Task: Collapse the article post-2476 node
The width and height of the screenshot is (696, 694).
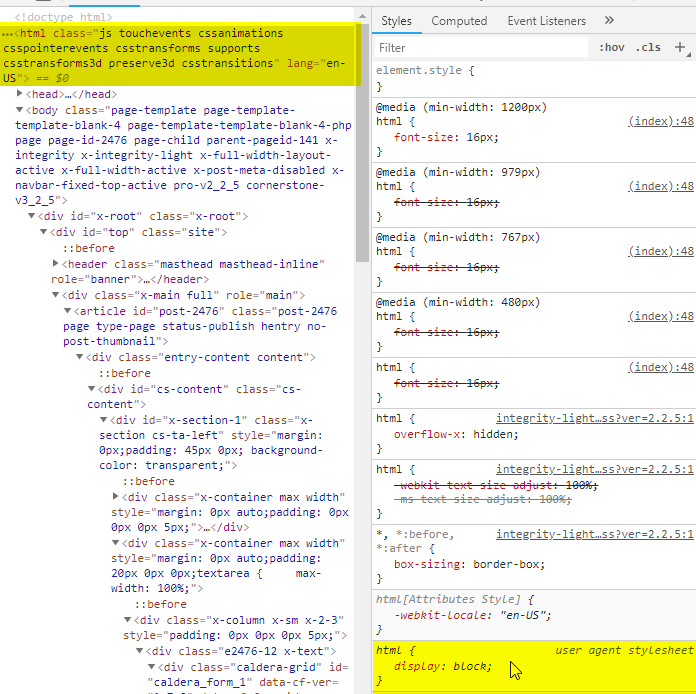Action: click(68, 311)
